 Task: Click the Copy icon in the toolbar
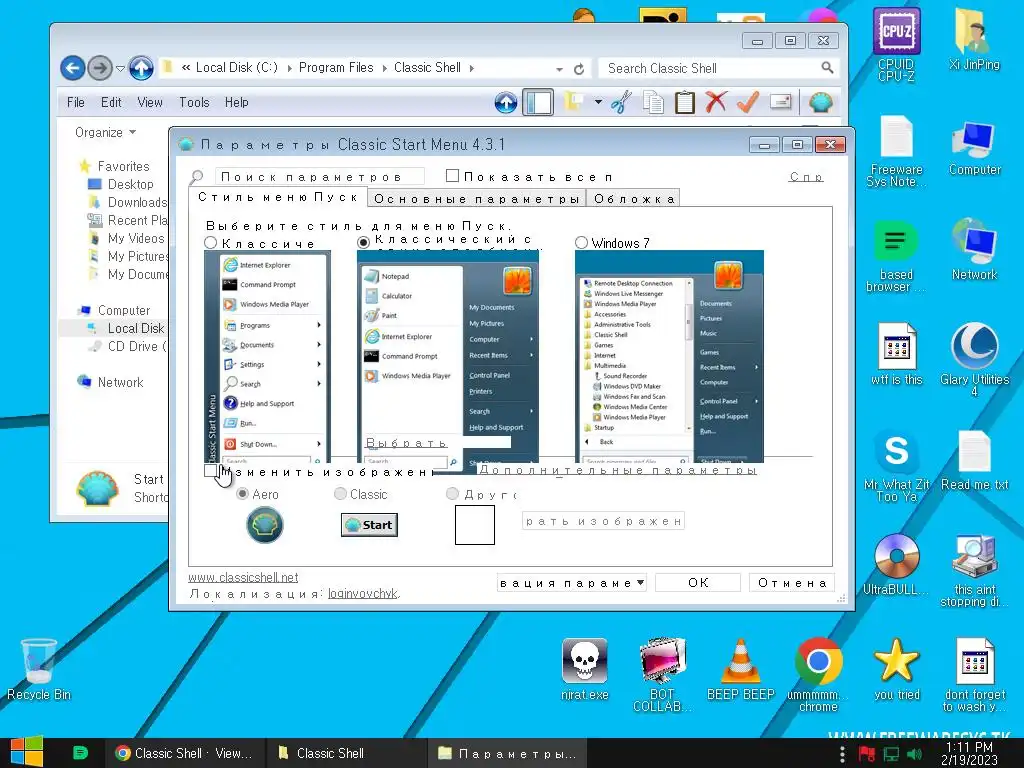(652, 103)
